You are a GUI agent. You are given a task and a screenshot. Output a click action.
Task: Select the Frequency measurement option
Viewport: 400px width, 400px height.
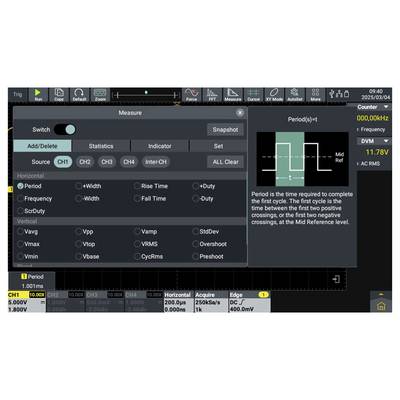click(35, 199)
